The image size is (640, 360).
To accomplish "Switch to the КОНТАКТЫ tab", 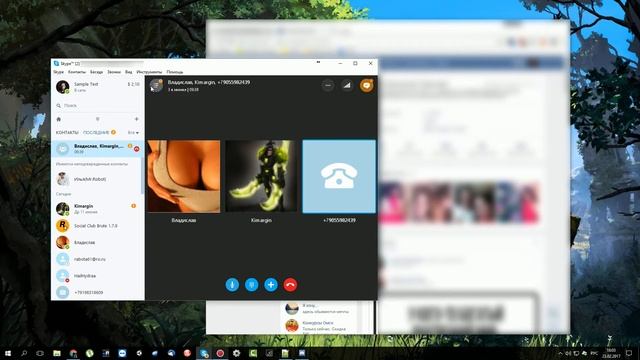I will [x=67, y=133].
